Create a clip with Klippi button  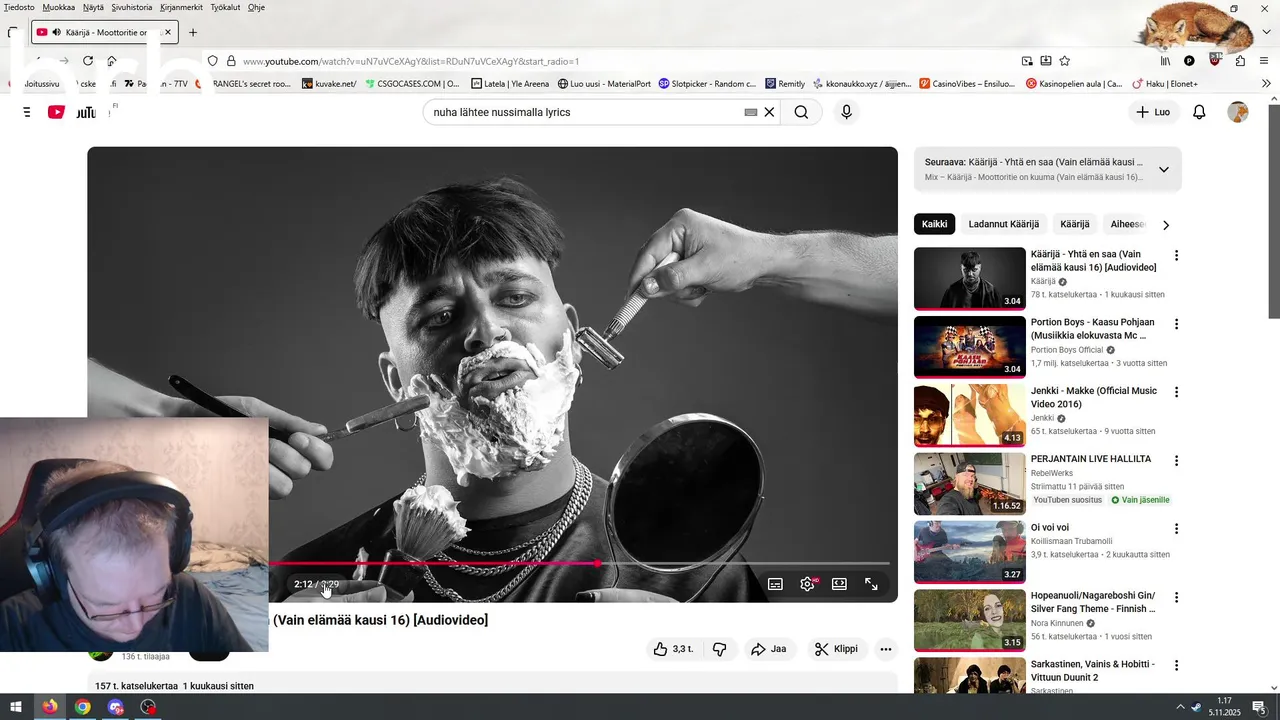836,649
